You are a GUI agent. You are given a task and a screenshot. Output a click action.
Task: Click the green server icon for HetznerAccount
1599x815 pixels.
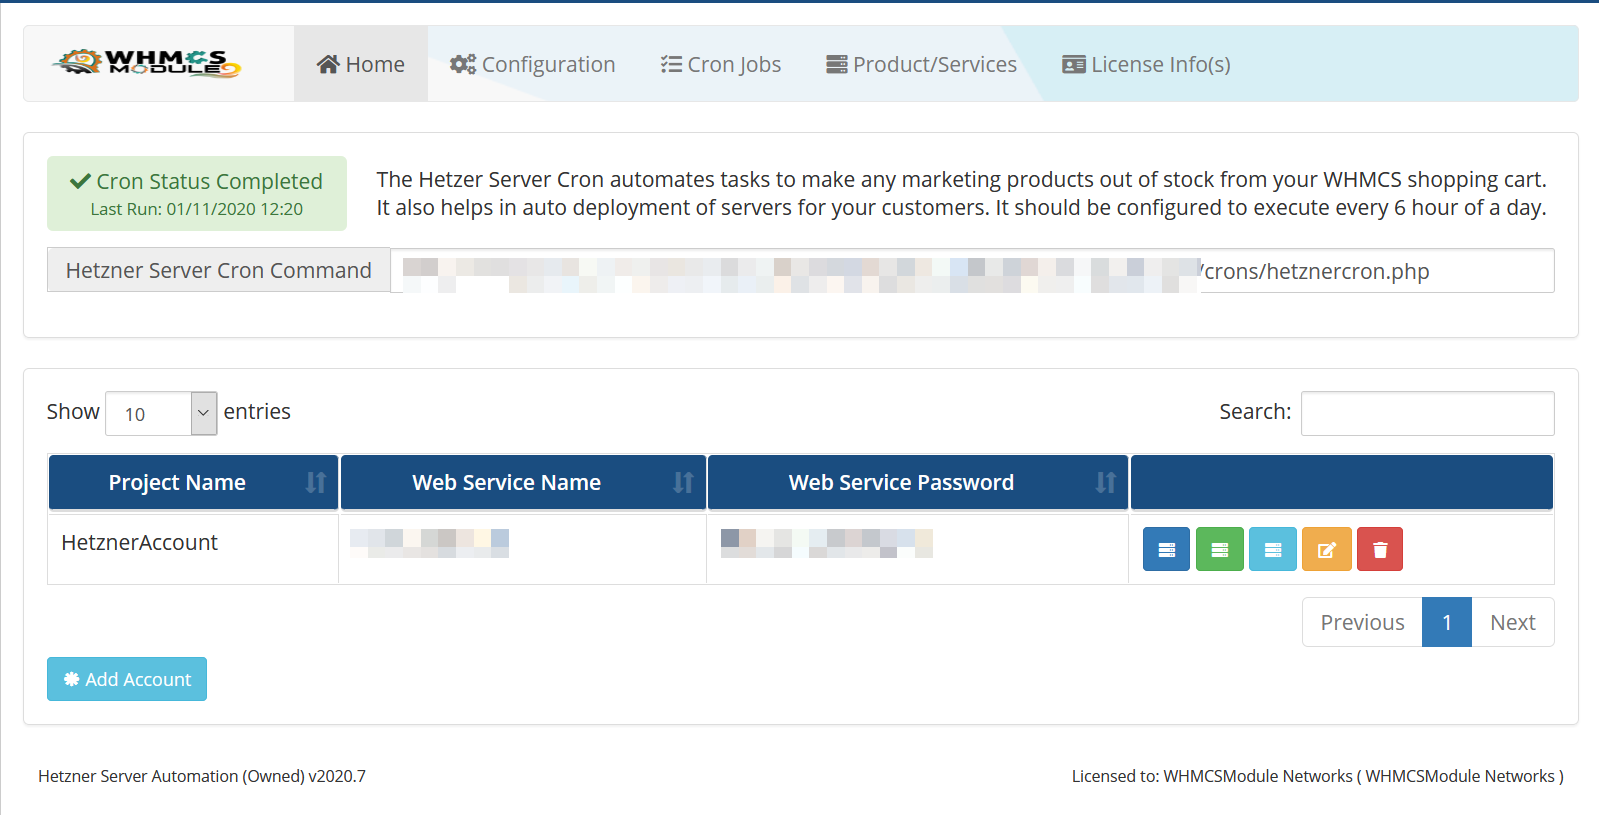(x=1220, y=549)
